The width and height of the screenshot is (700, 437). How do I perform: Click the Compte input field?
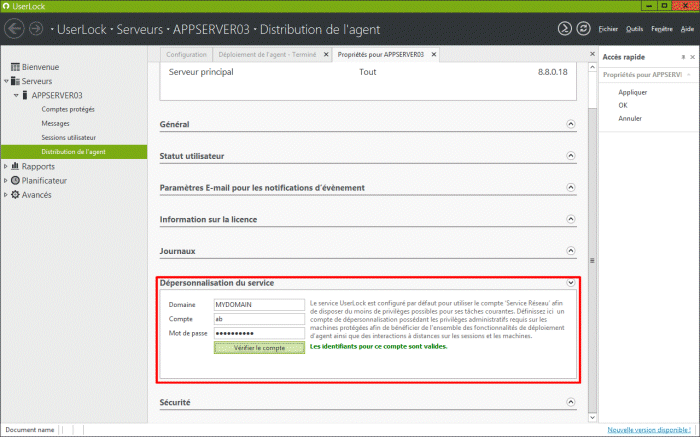point(259,319)
